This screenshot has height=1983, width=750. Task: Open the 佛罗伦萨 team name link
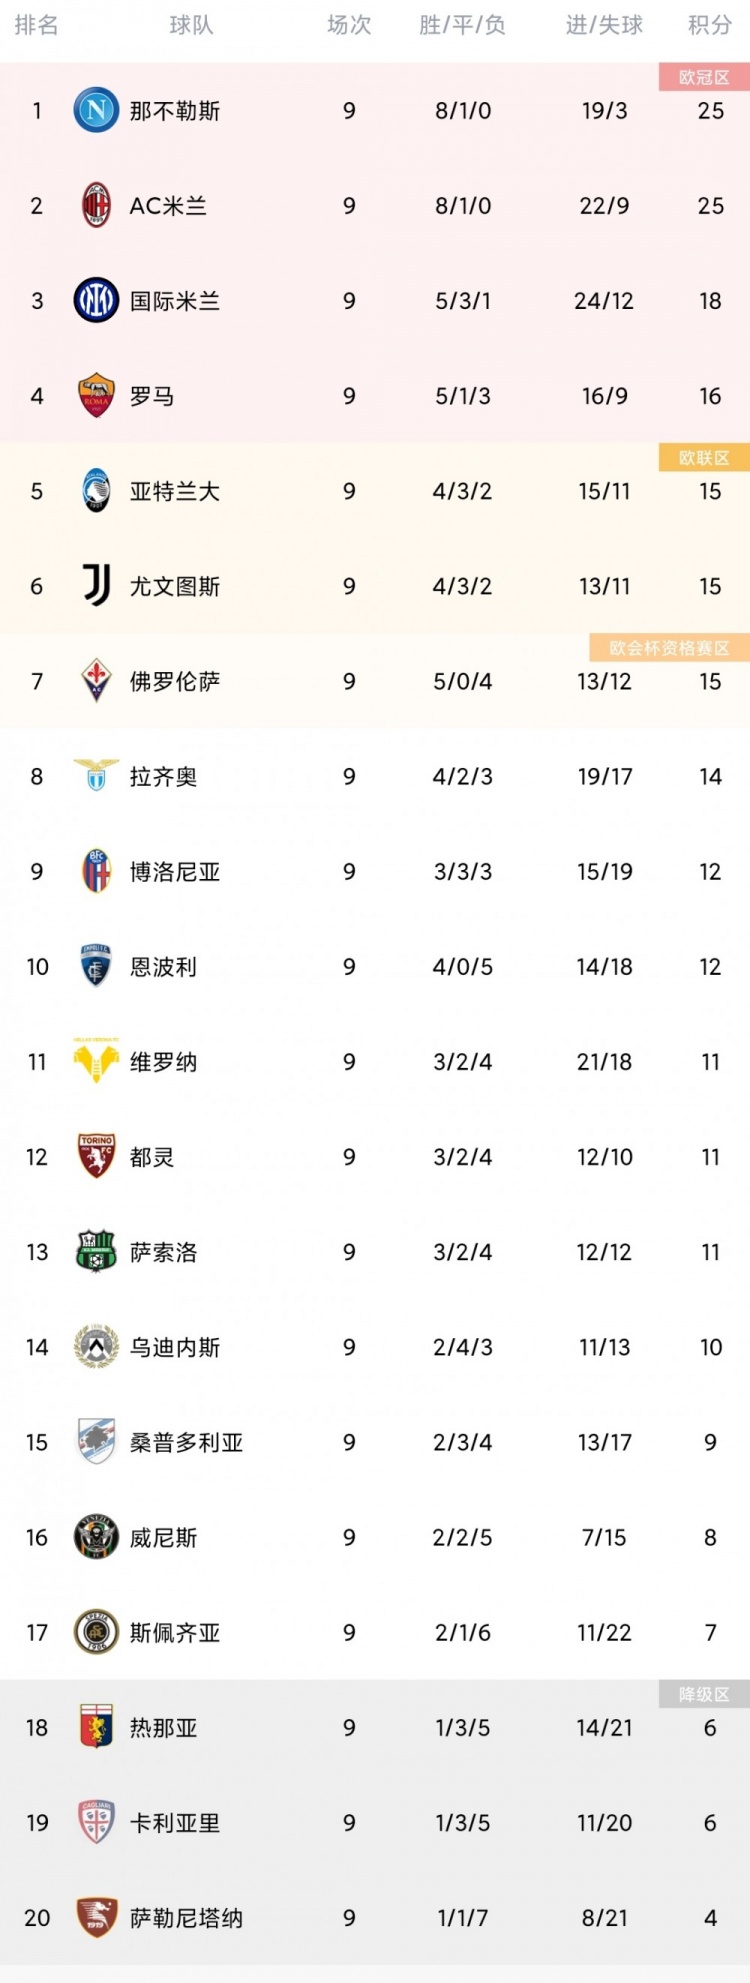(x=175, y=681)
